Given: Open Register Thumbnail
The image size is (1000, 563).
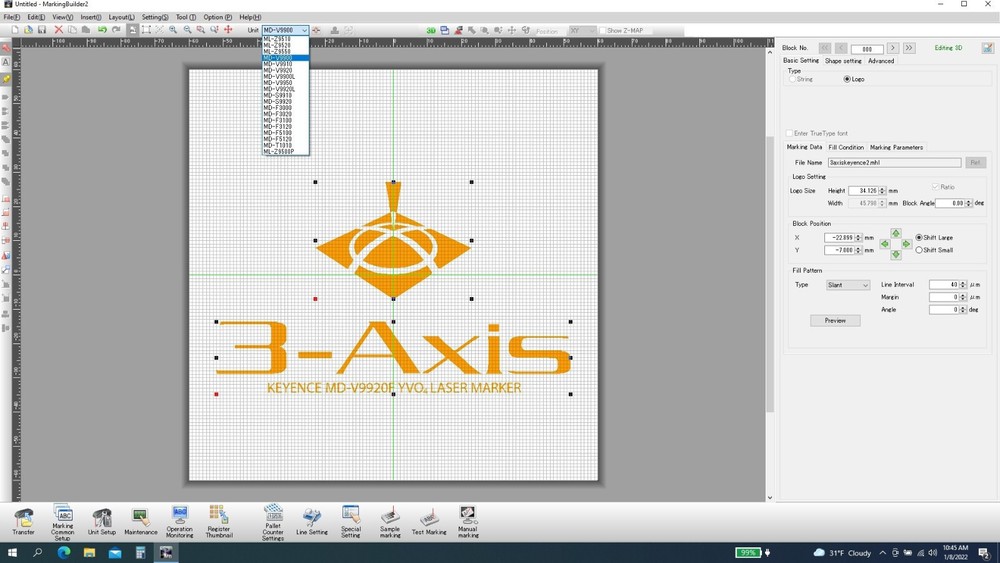Looking at the screenshot, I should tap(219, 522).
